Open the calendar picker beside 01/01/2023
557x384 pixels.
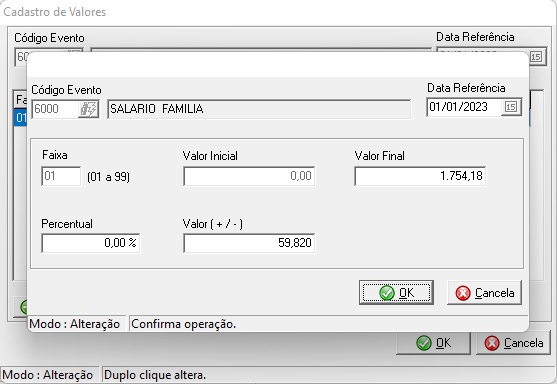(511, 107)
